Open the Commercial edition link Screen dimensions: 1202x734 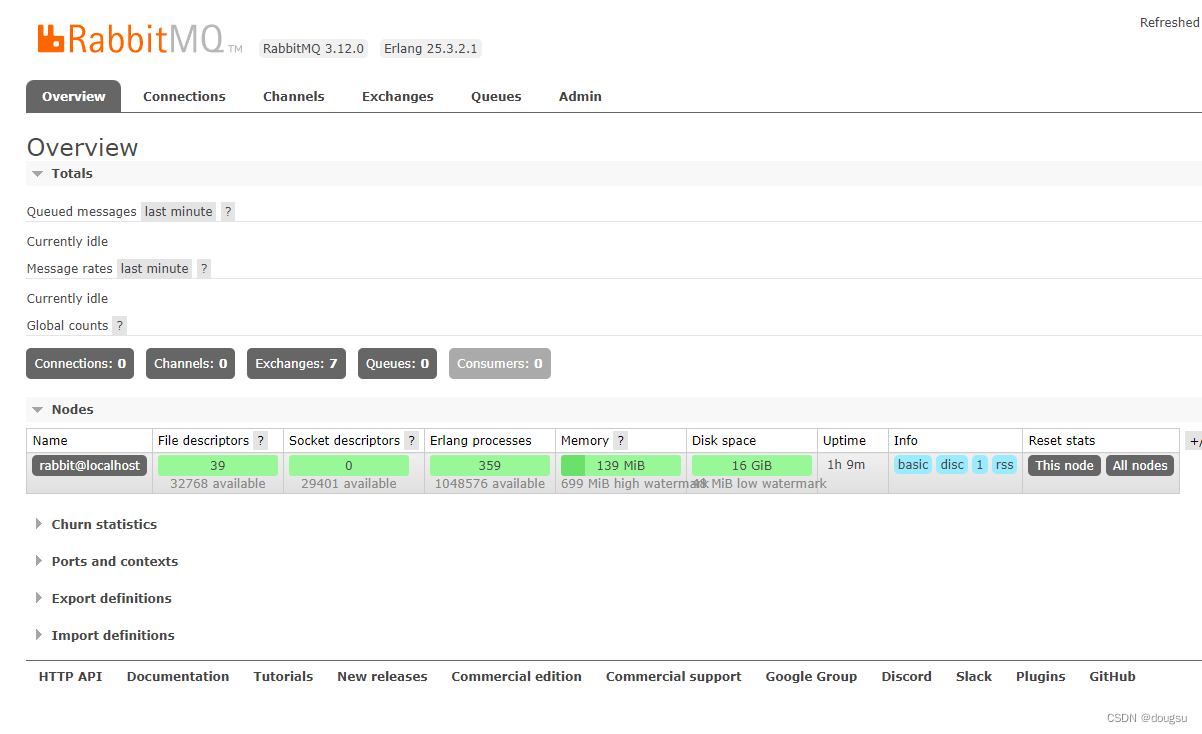516,677
